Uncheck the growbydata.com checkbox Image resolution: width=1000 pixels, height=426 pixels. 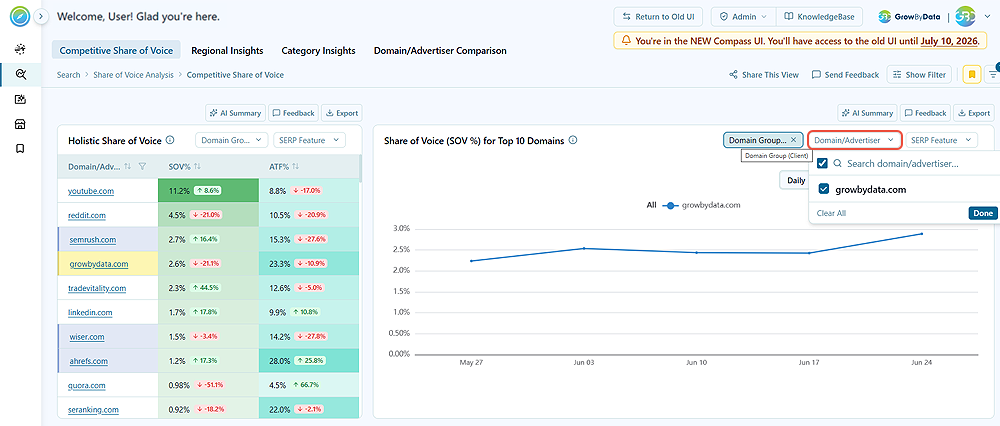click(x=823, y=189)
